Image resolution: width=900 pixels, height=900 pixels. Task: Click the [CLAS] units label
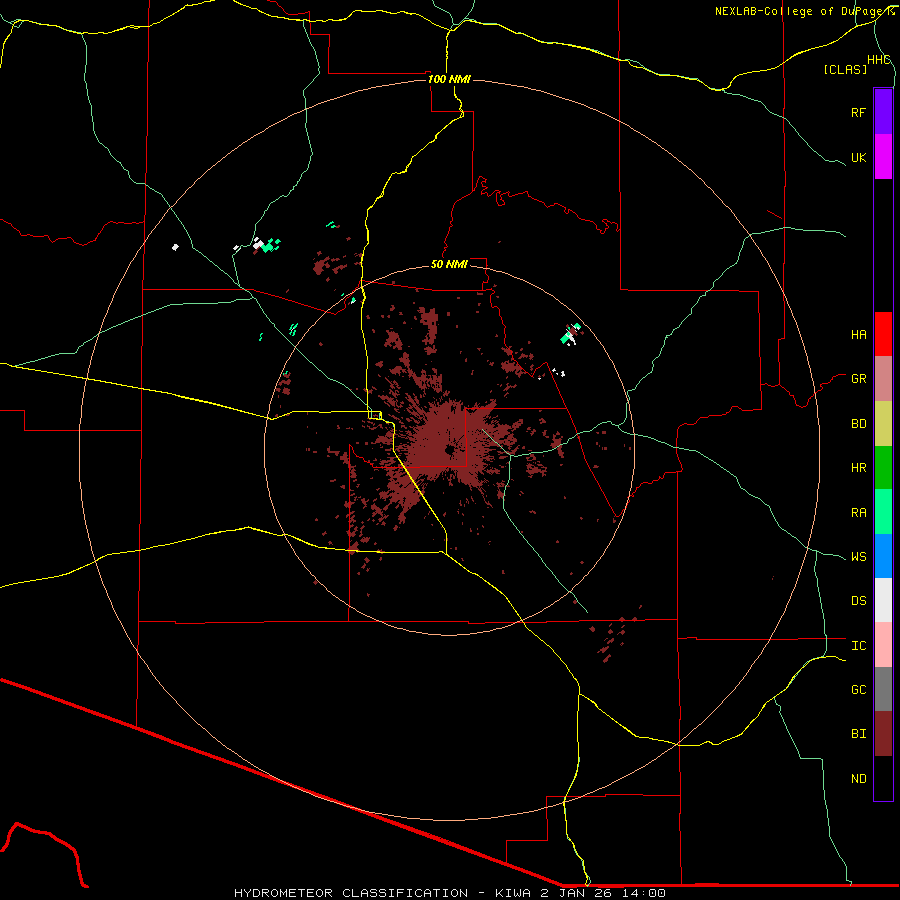(x=845, y=69)
